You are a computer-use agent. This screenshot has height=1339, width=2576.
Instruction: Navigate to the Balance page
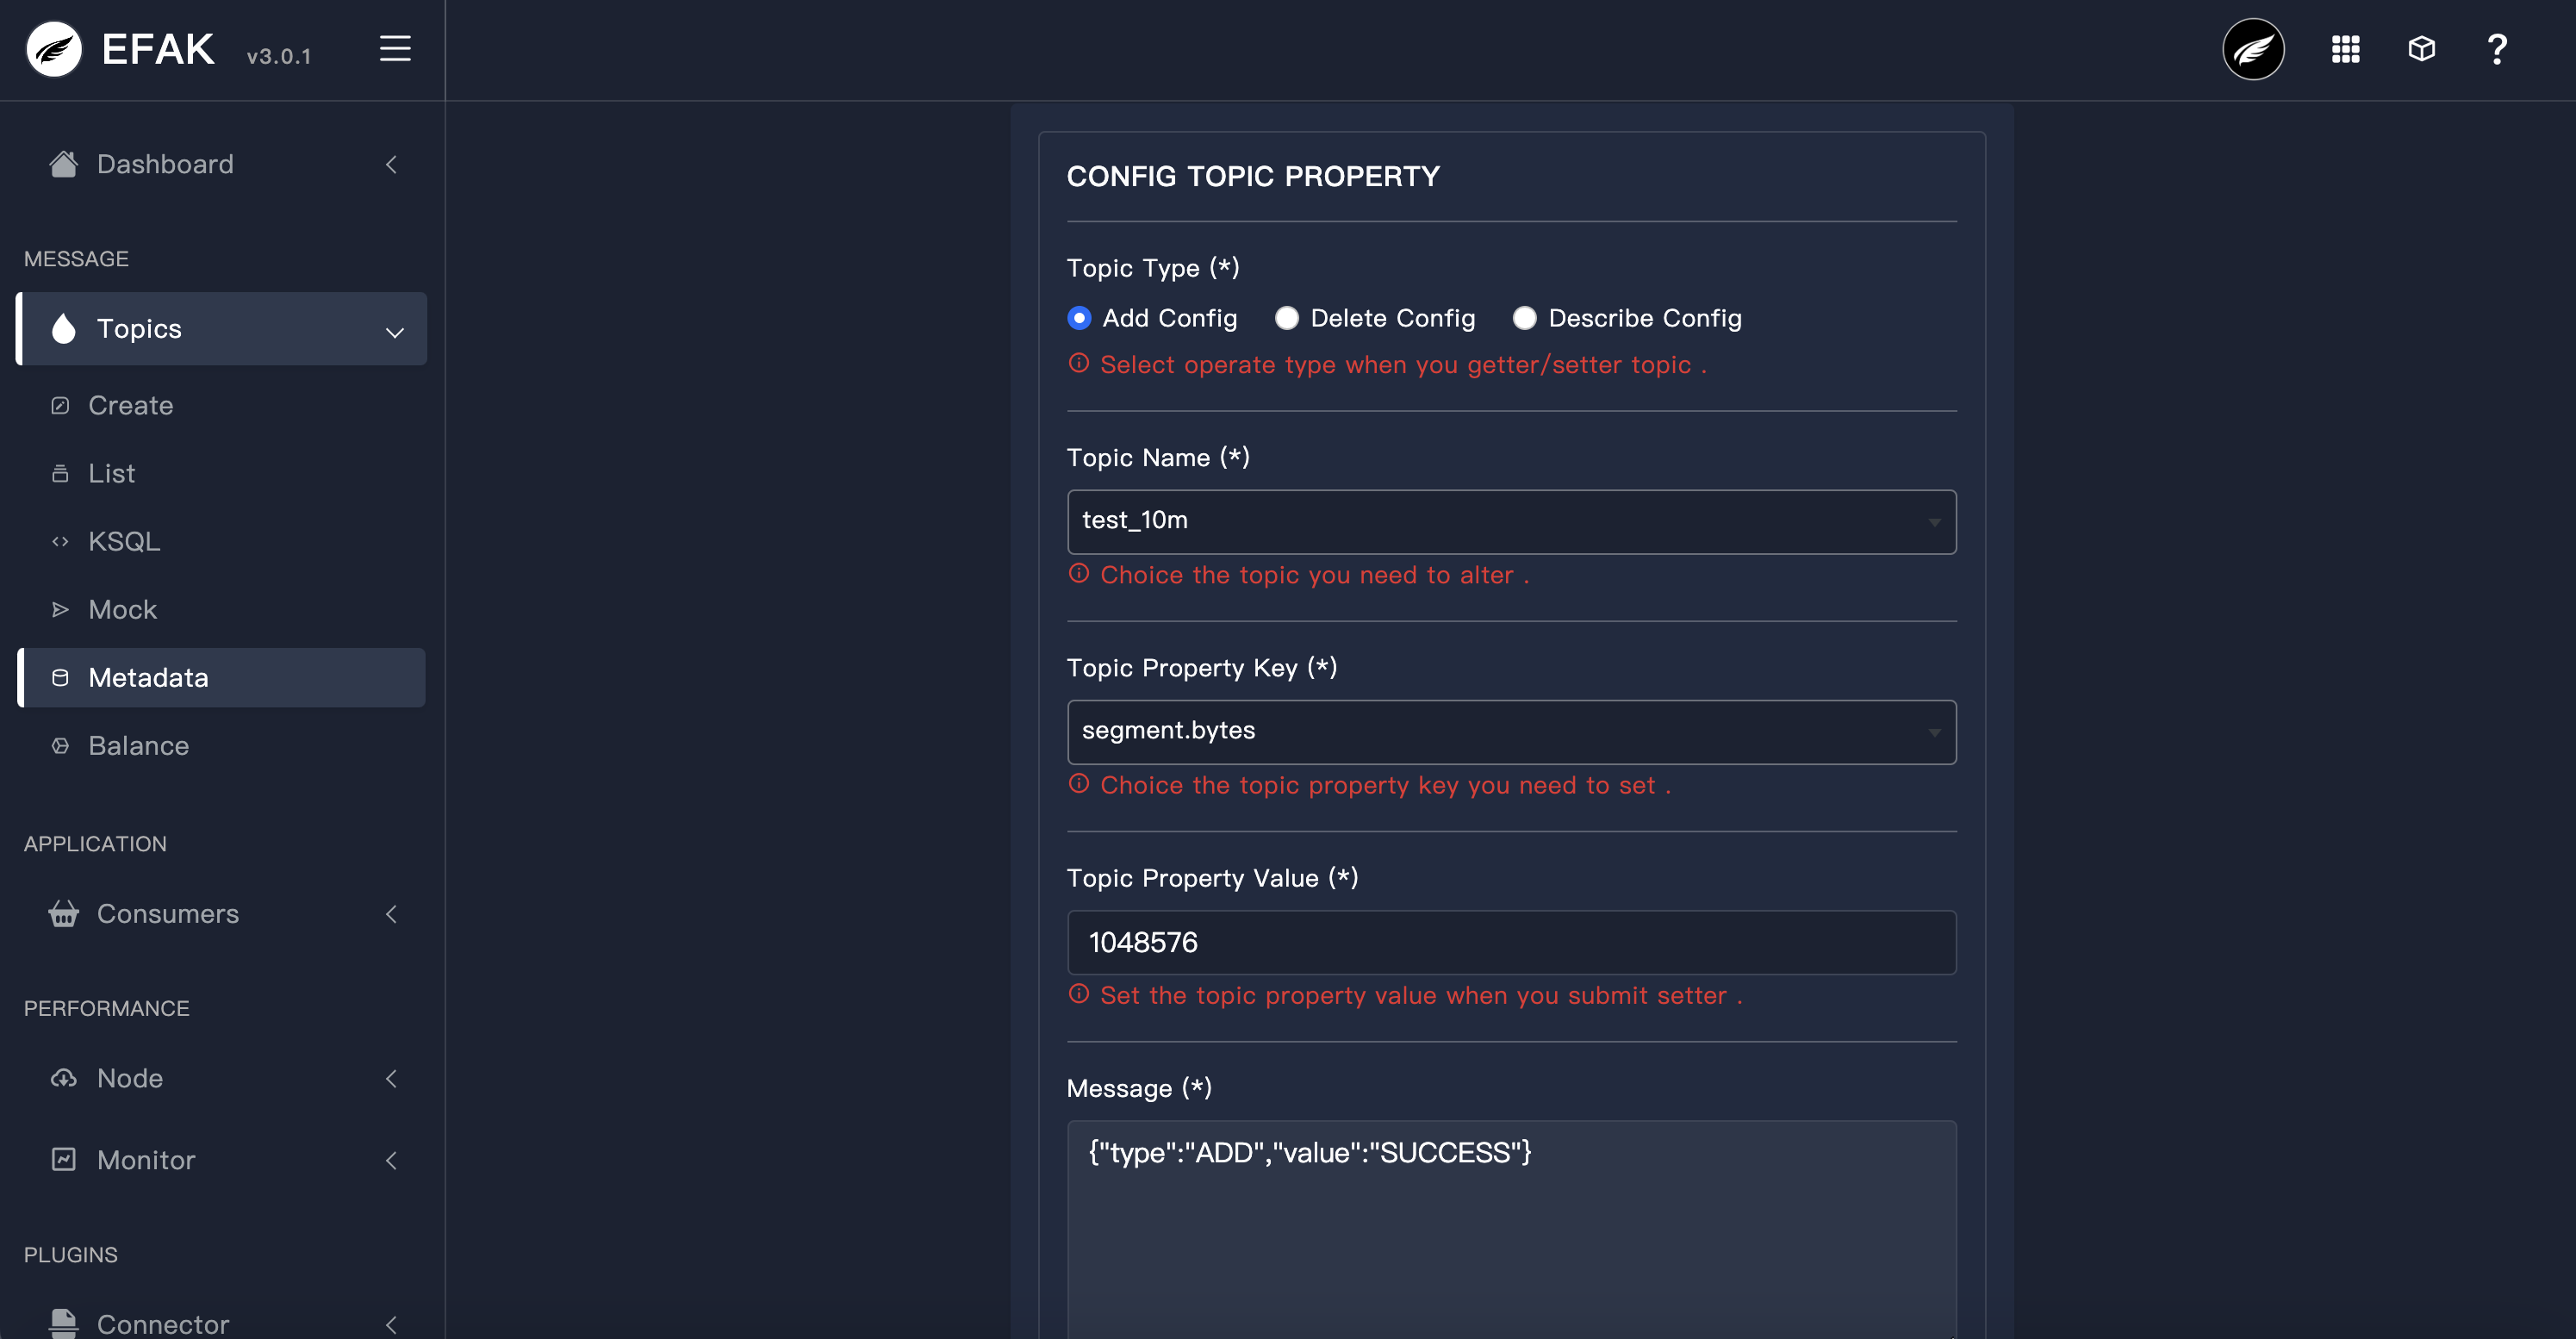point(138,746)
